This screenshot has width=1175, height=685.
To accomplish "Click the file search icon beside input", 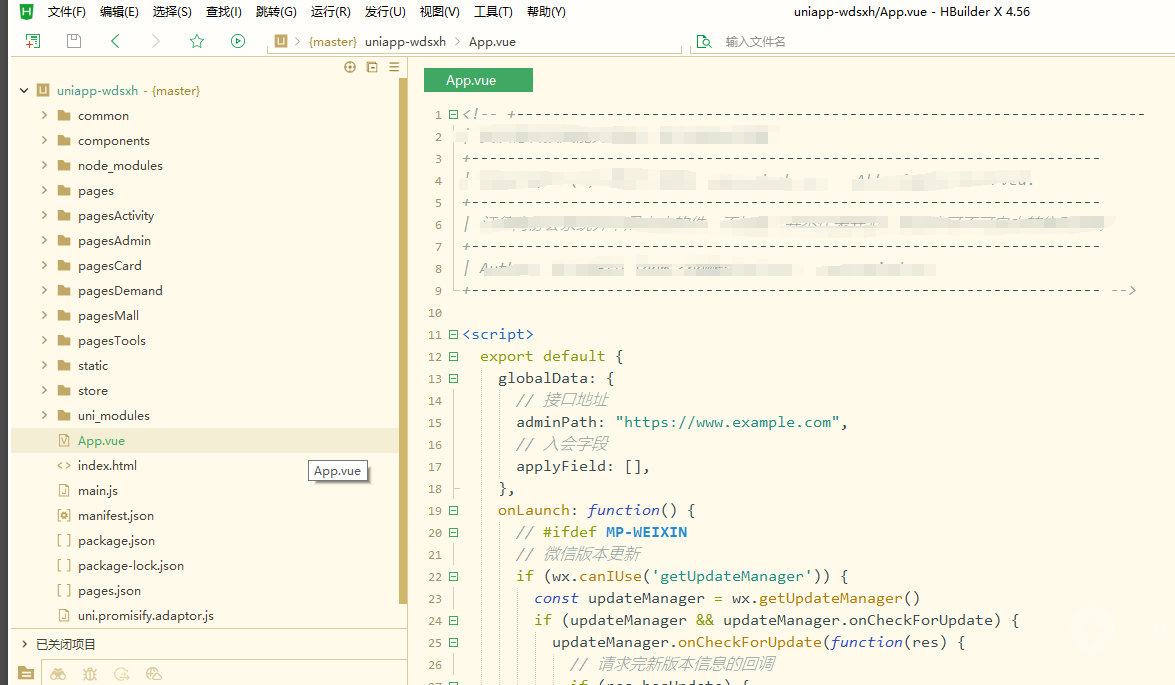I will tap(704, 41).
